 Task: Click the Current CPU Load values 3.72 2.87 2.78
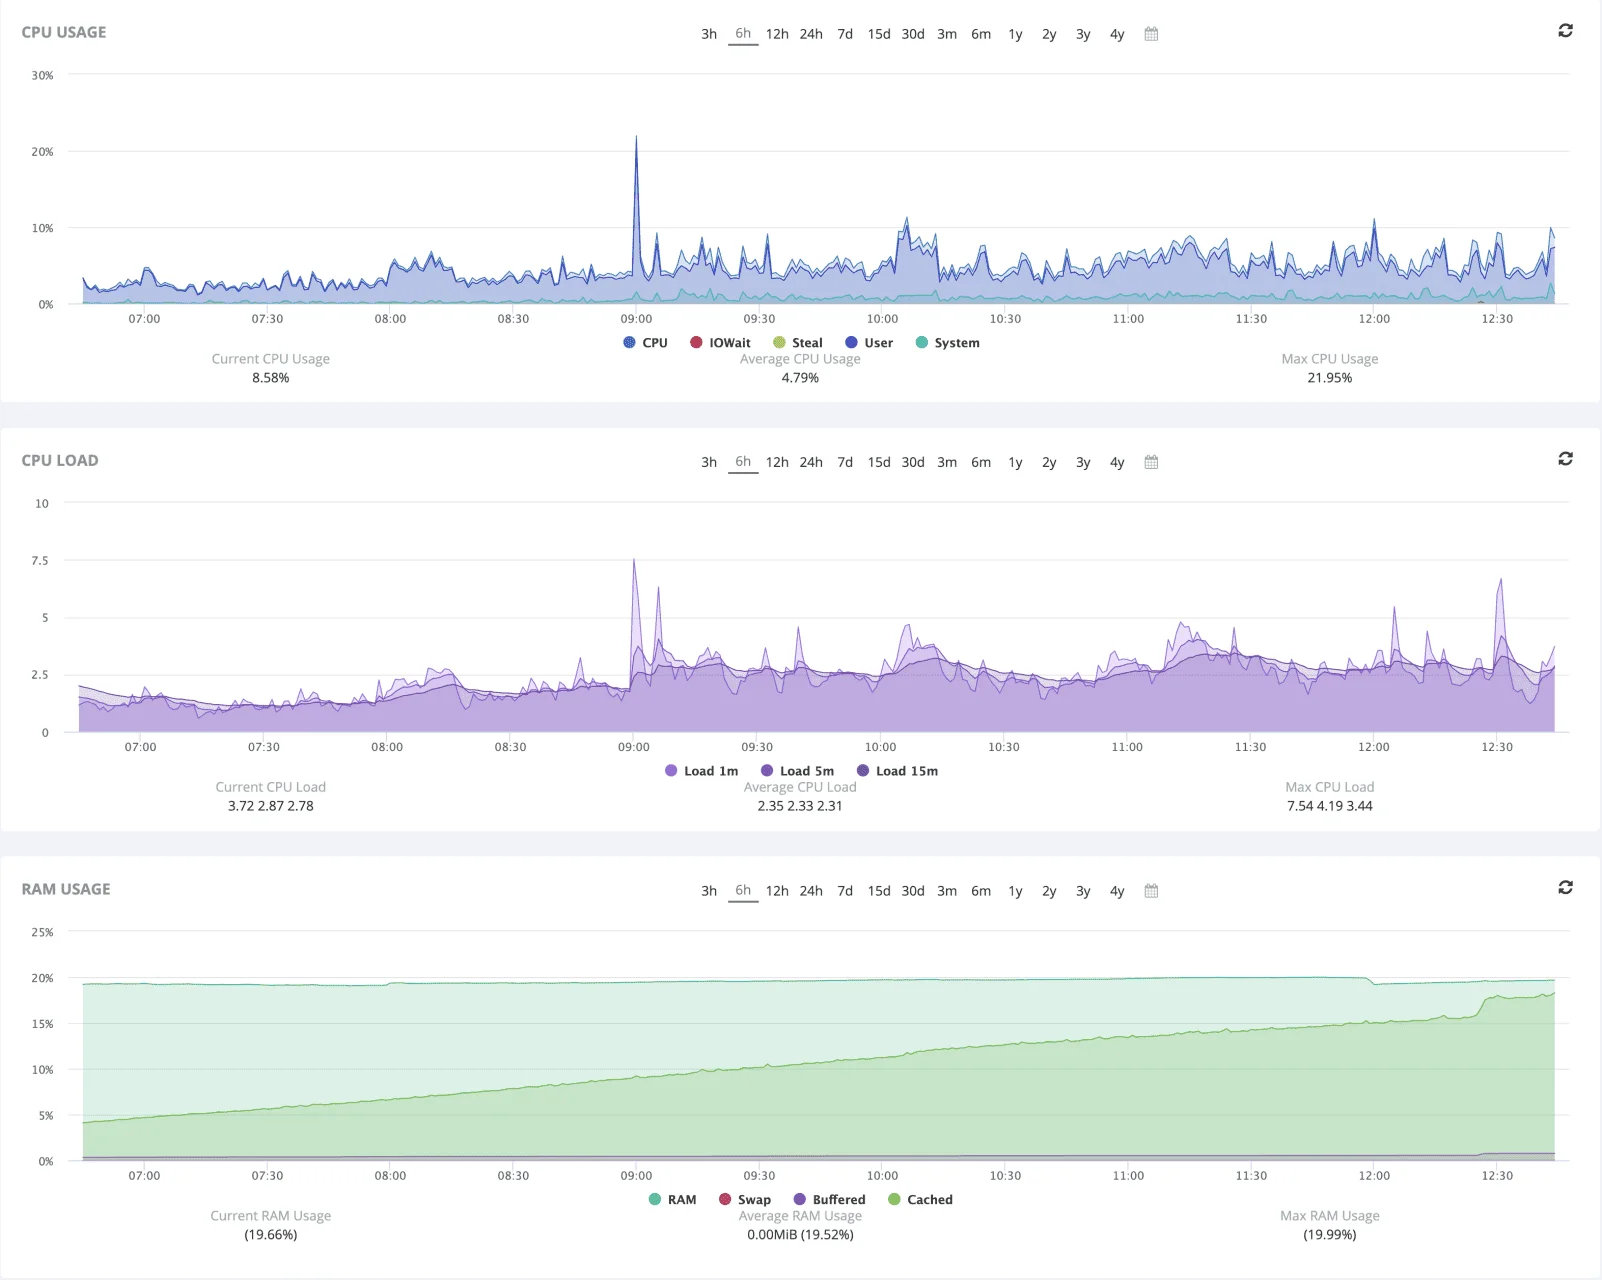[270, 806]
